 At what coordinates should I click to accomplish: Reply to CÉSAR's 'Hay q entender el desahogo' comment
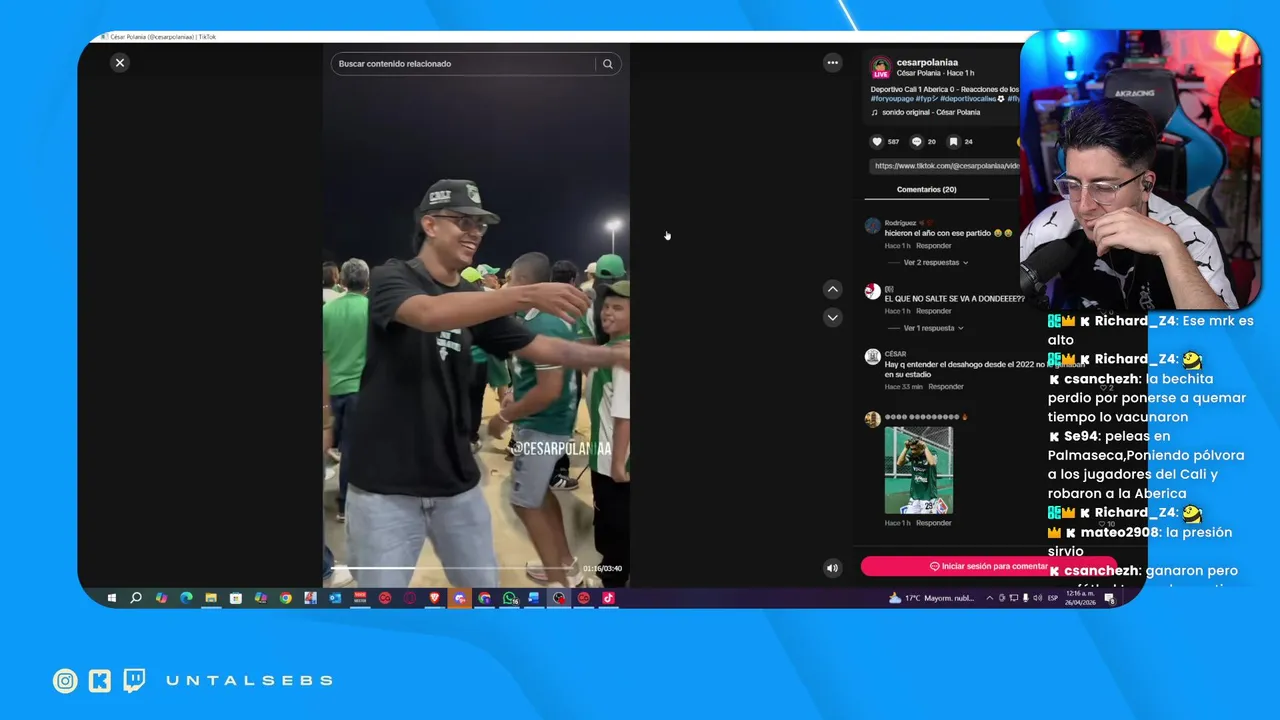coord(946,387)
